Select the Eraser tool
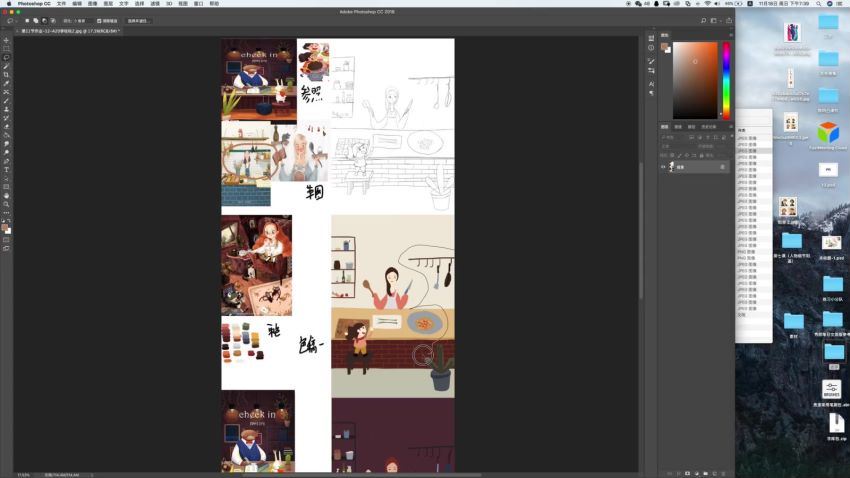Screen dimensions: 850x478 coord(7,127)
